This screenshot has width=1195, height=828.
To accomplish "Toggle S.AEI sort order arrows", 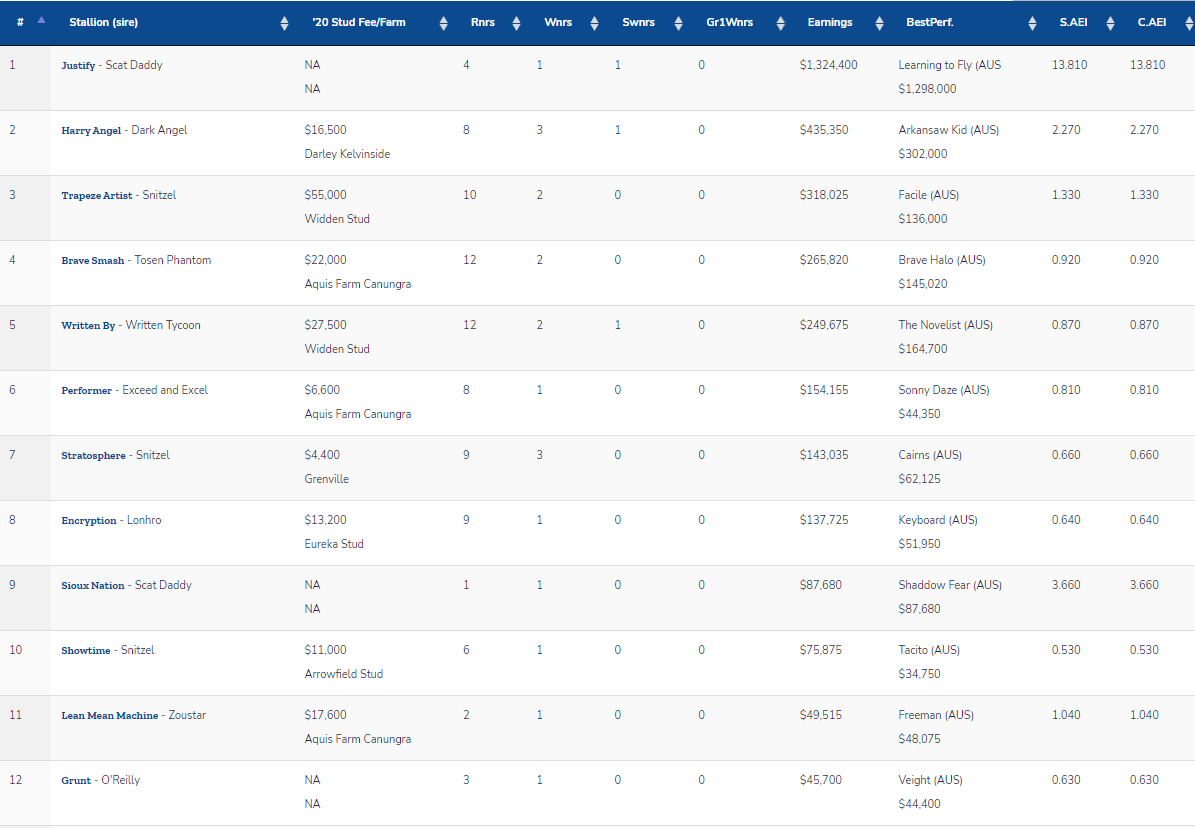I will [1109, 23].
